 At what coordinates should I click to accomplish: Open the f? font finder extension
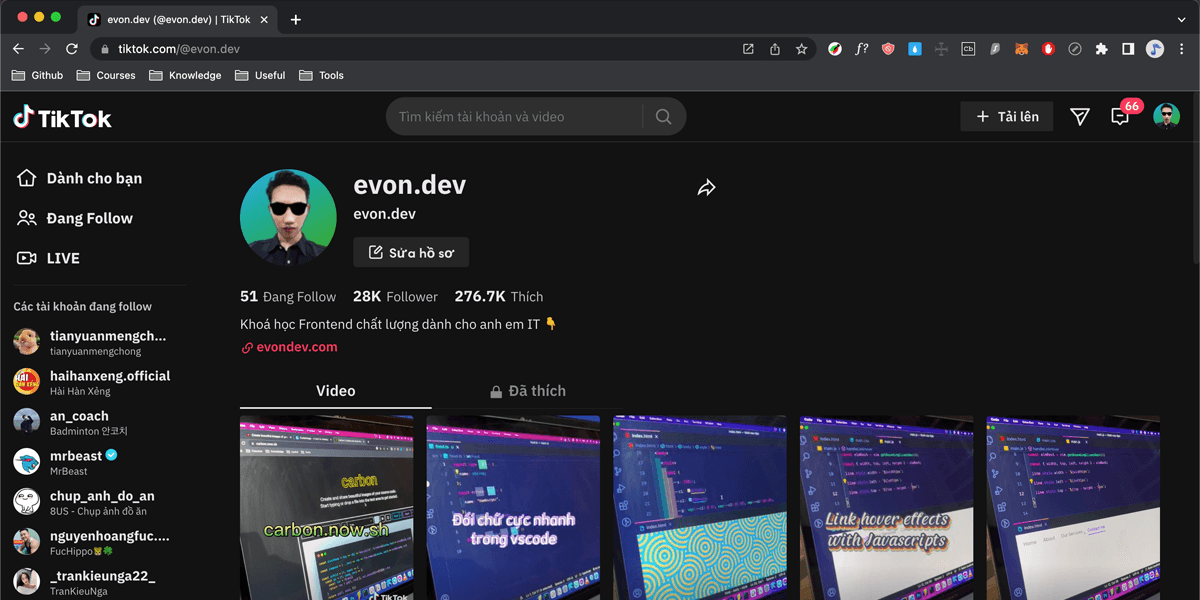862,49
